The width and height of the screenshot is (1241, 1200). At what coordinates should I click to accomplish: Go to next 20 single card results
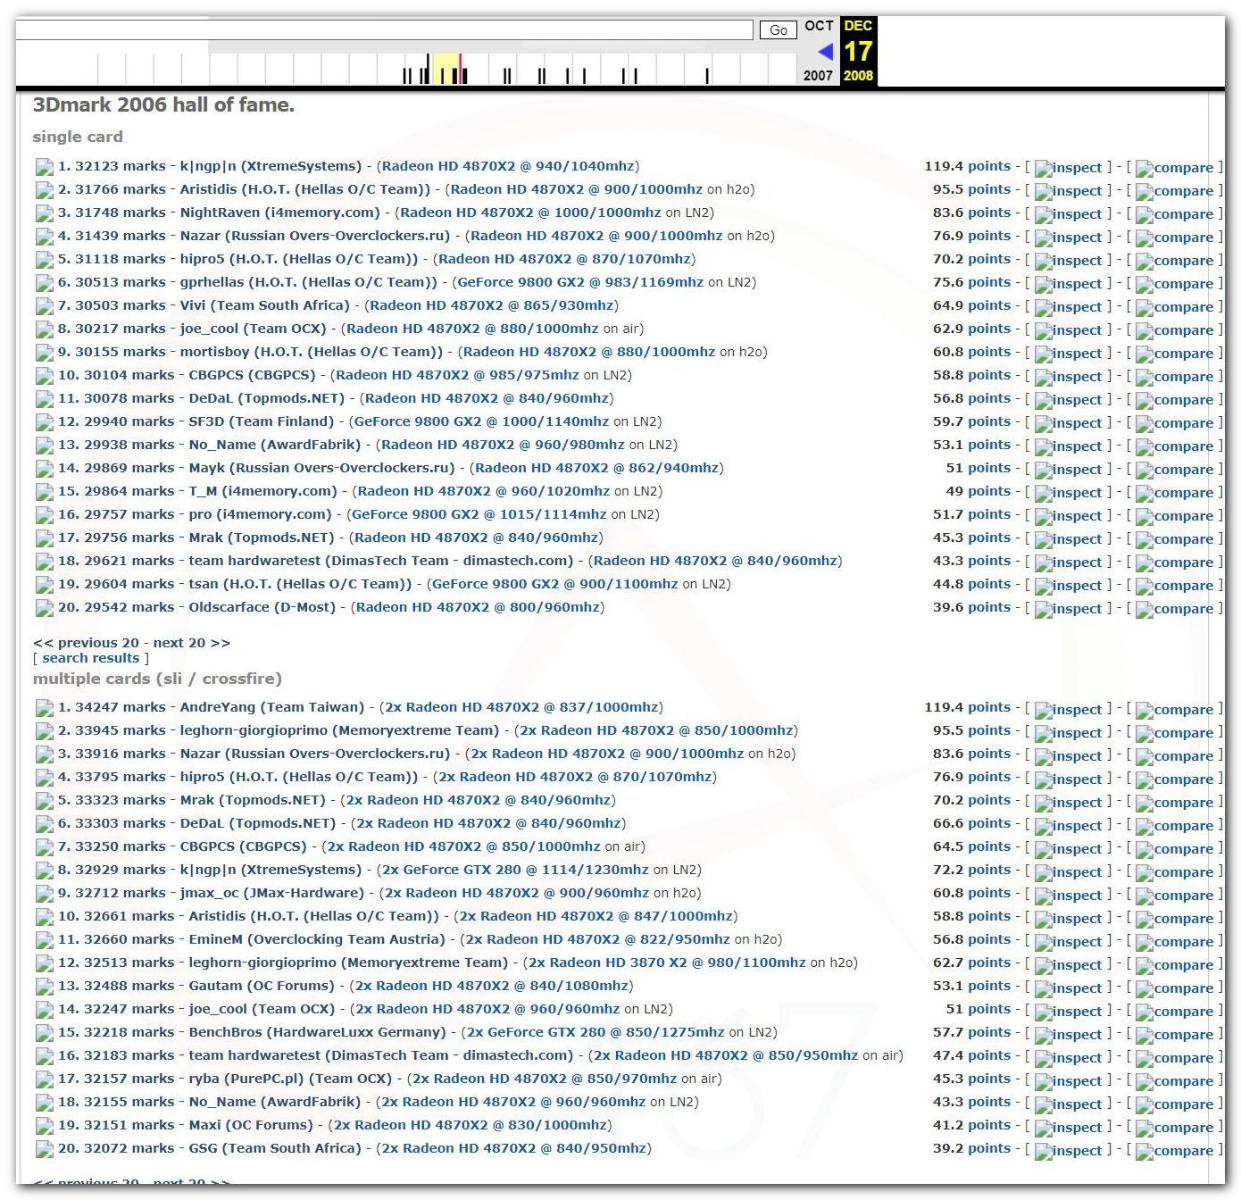(x=191, y=643)
